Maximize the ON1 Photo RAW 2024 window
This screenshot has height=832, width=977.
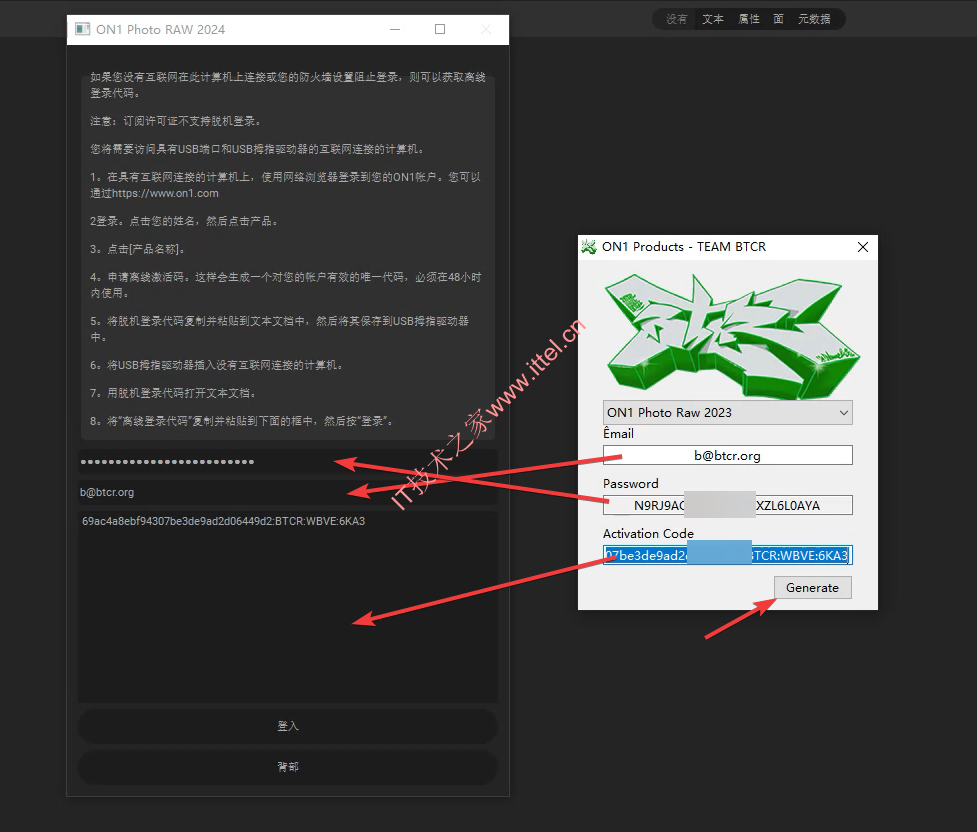(440, 29)
